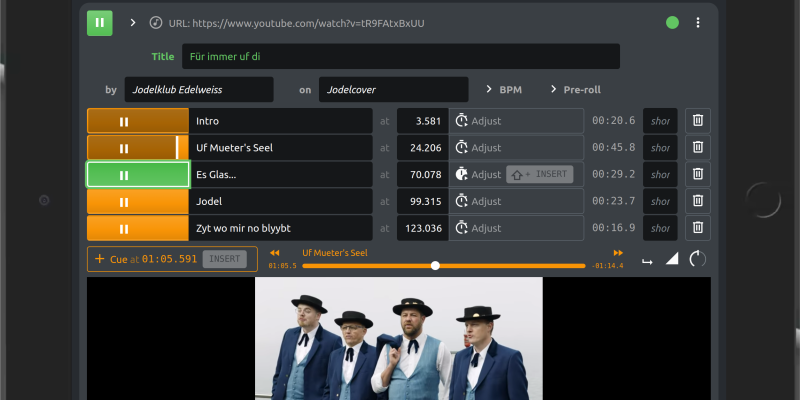The width and height of the screenshot is (800, 400).
Task: Click elapsed time 01:05.5
Action: (x=283, y=266)
